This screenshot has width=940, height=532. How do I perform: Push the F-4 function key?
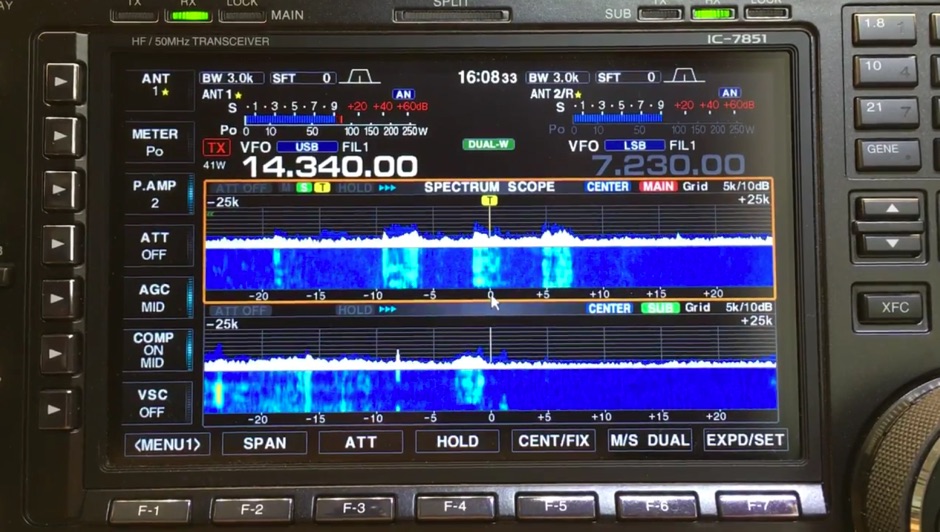[x=455, y=507]
